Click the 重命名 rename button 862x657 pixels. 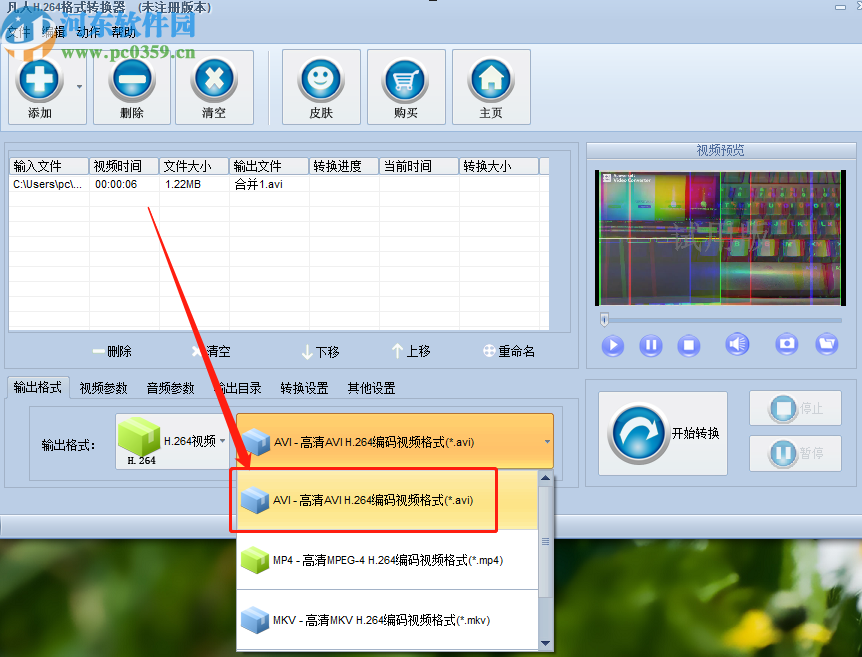coord(509,351)
